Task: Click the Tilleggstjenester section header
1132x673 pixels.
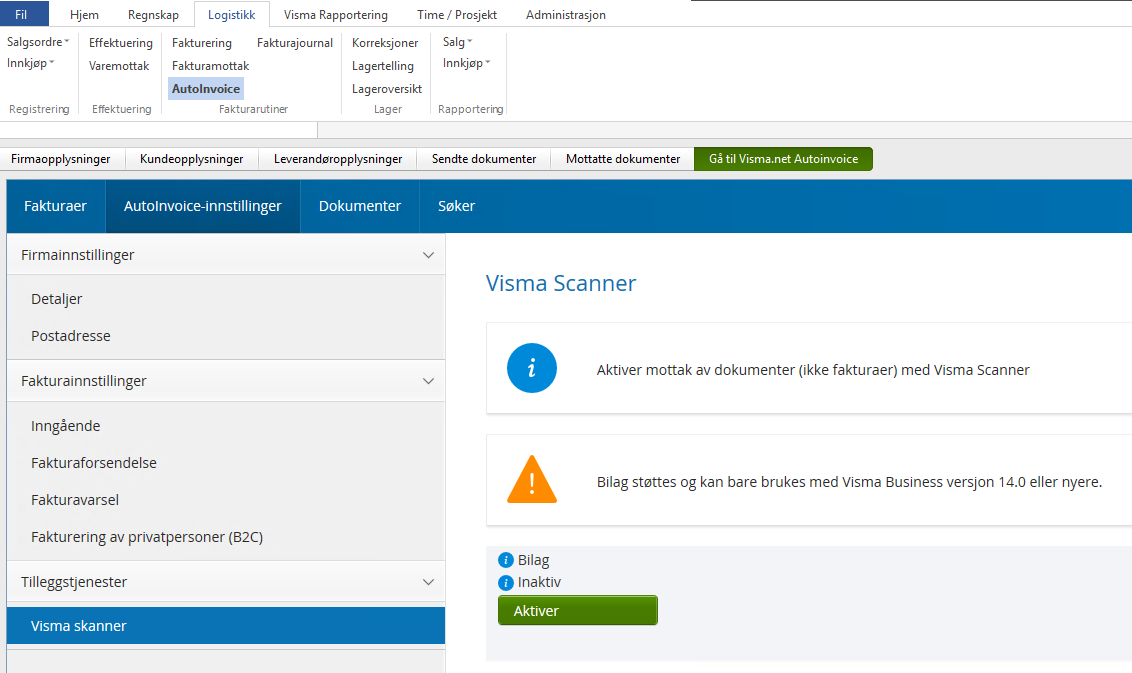Action: pyautogui.click(x=226, y=582)
